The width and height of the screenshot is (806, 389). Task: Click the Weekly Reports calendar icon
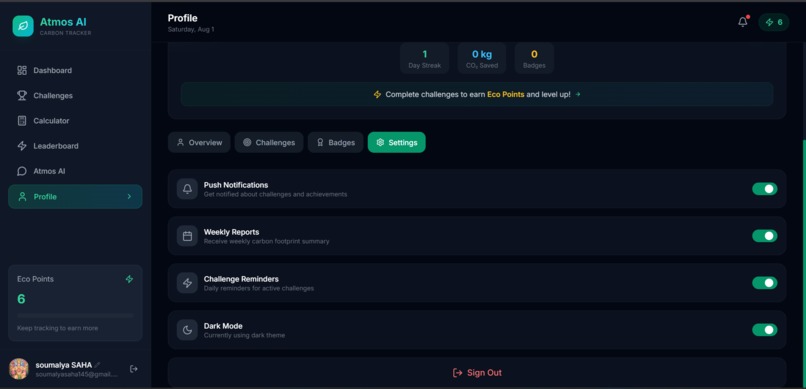tap(187, 236)
